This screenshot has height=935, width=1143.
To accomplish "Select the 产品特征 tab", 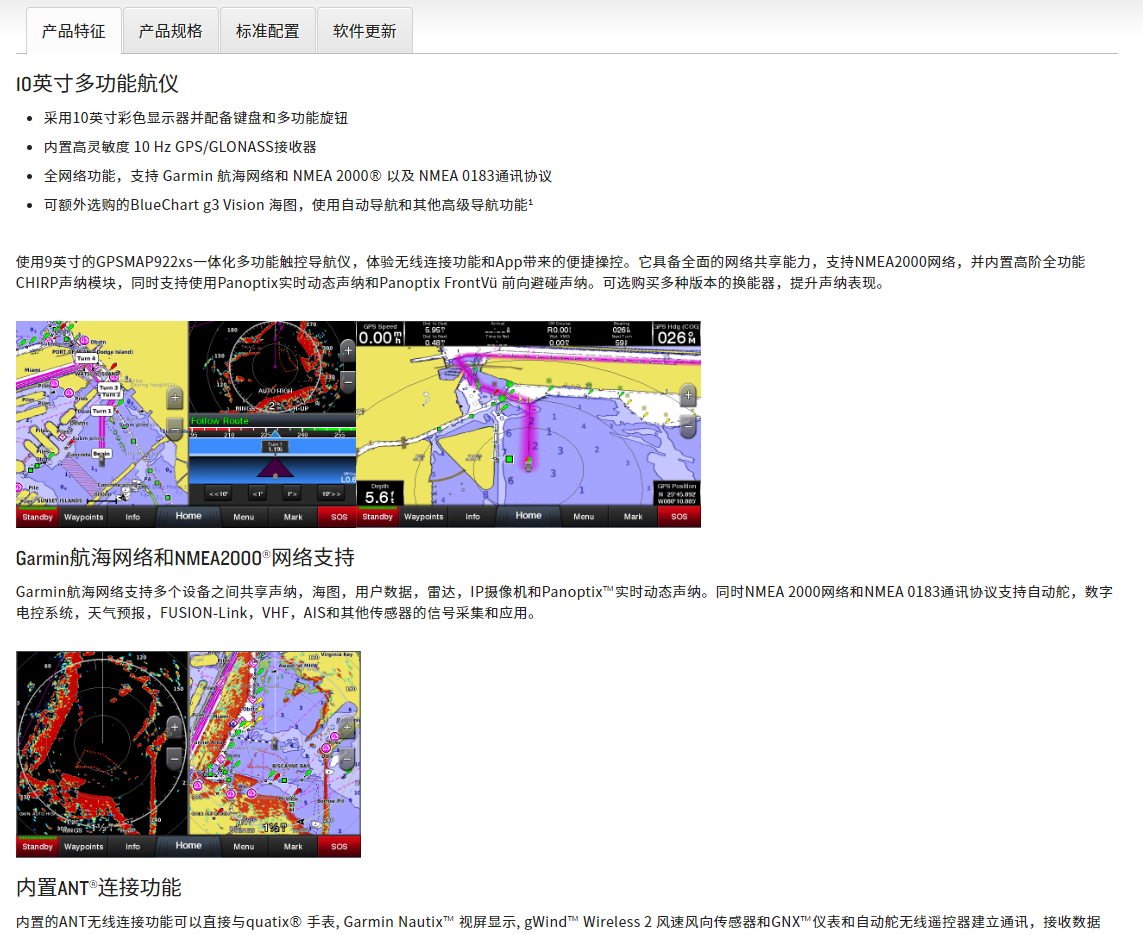I will click(74, 31).
